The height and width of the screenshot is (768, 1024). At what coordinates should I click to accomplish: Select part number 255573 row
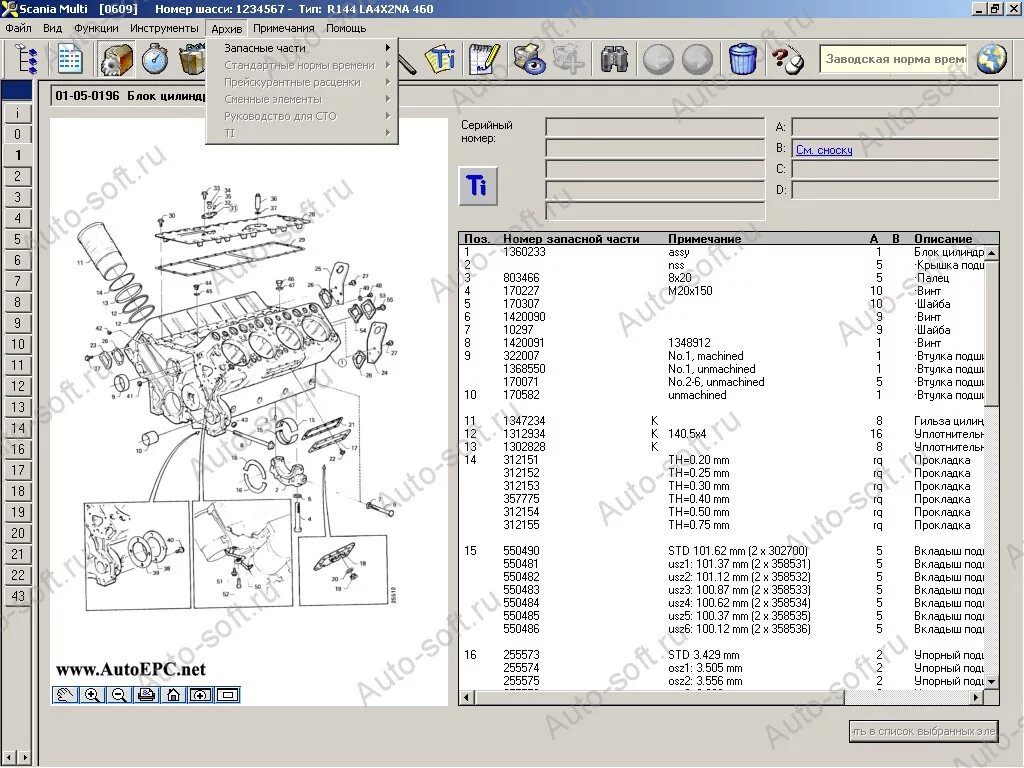coord(723,654)
